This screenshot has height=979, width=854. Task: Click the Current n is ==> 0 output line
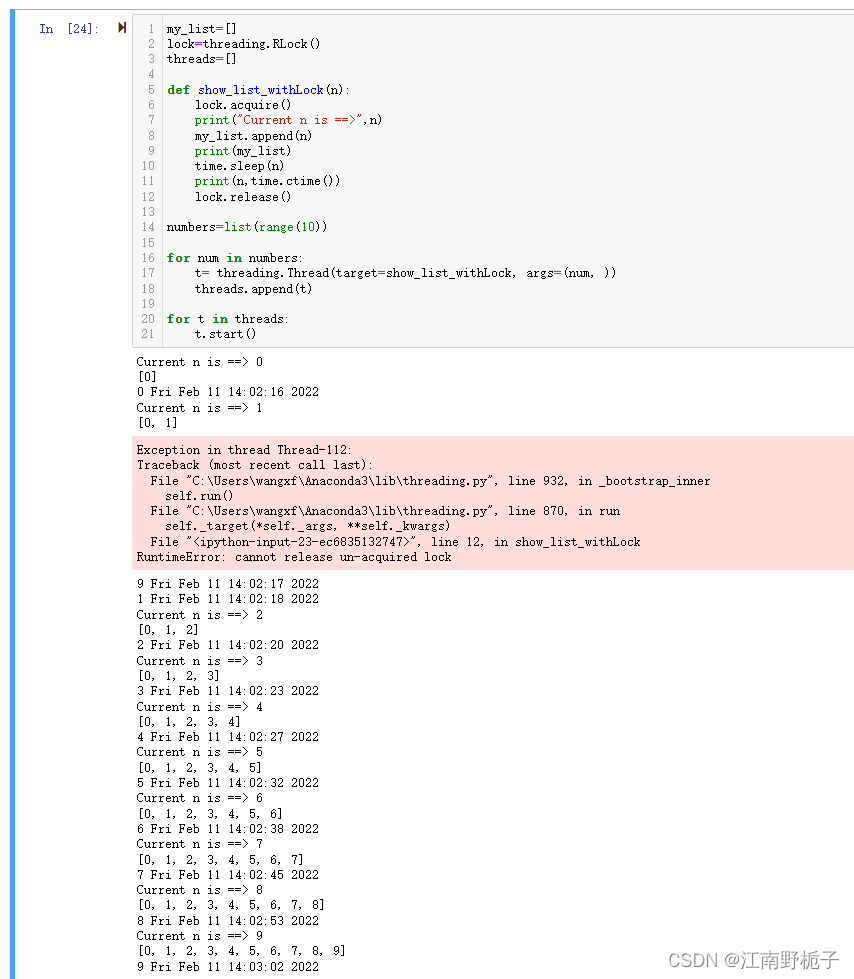(x=198, y=361)
